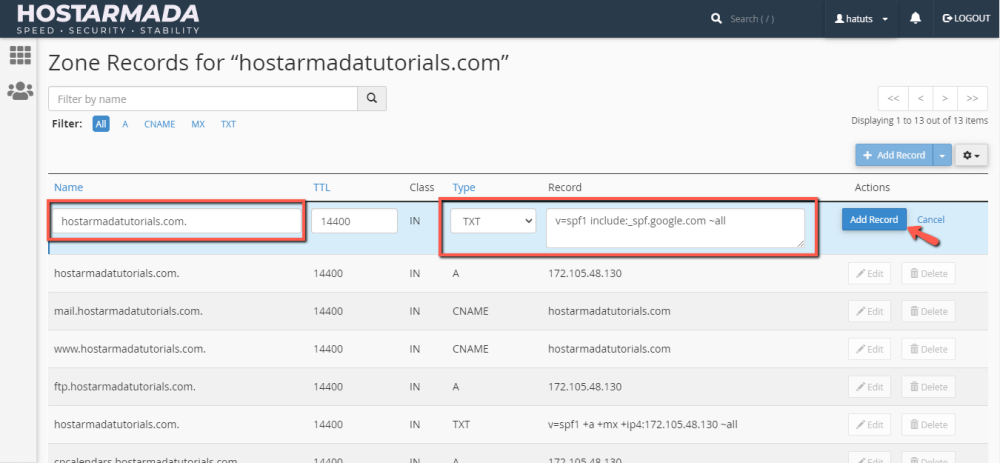Filter records by TXT type
1000x463 pixels.
click(x=228, y=124)
